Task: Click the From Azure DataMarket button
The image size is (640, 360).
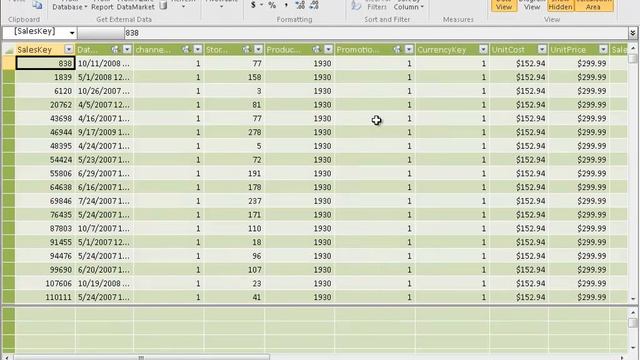Action: [x=136, y=5]
